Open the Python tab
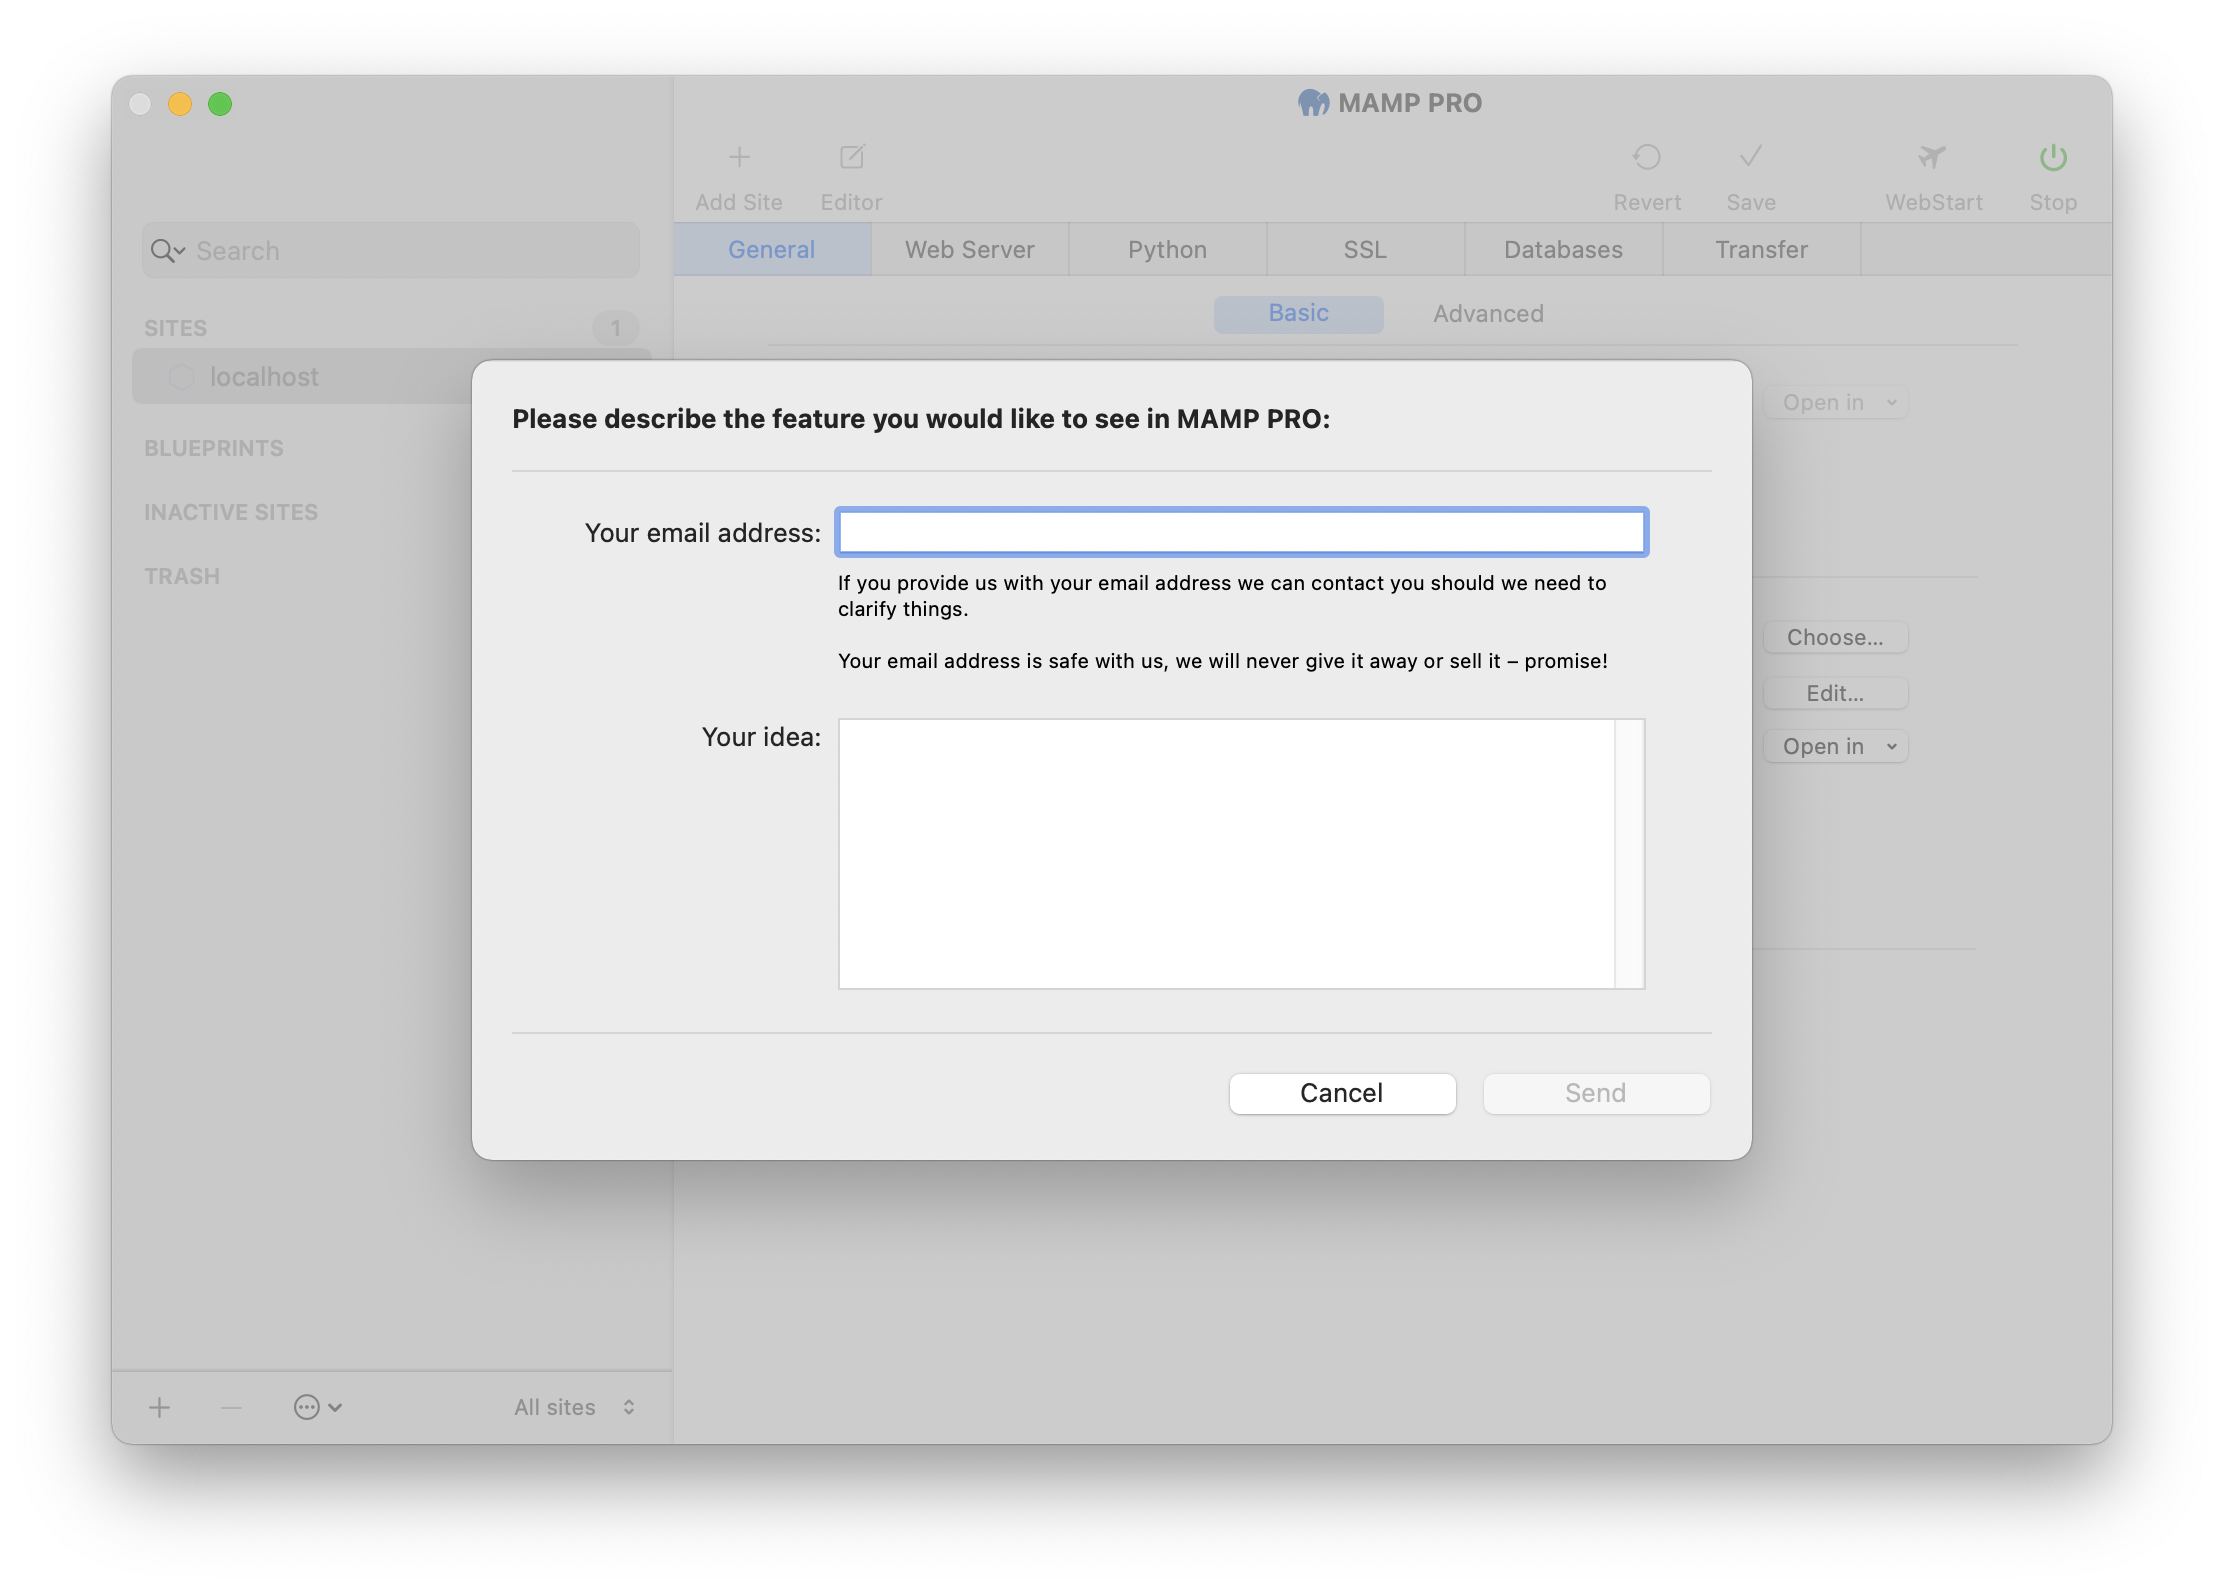Viewport: 2224px width, 1592px height. pyautogui.click(x=1168, y=250)
